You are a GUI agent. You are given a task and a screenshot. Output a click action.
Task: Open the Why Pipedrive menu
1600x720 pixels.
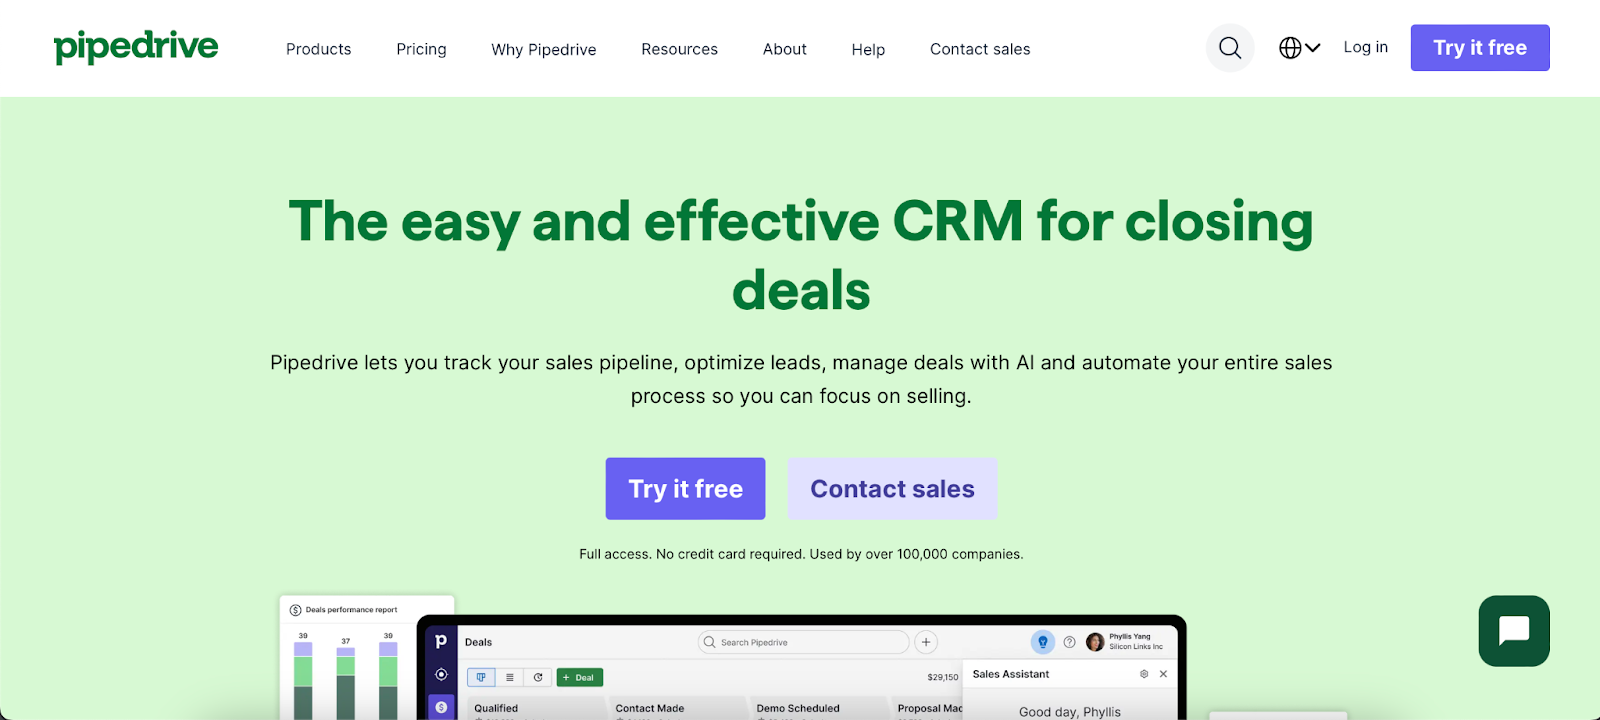point(544,49)
